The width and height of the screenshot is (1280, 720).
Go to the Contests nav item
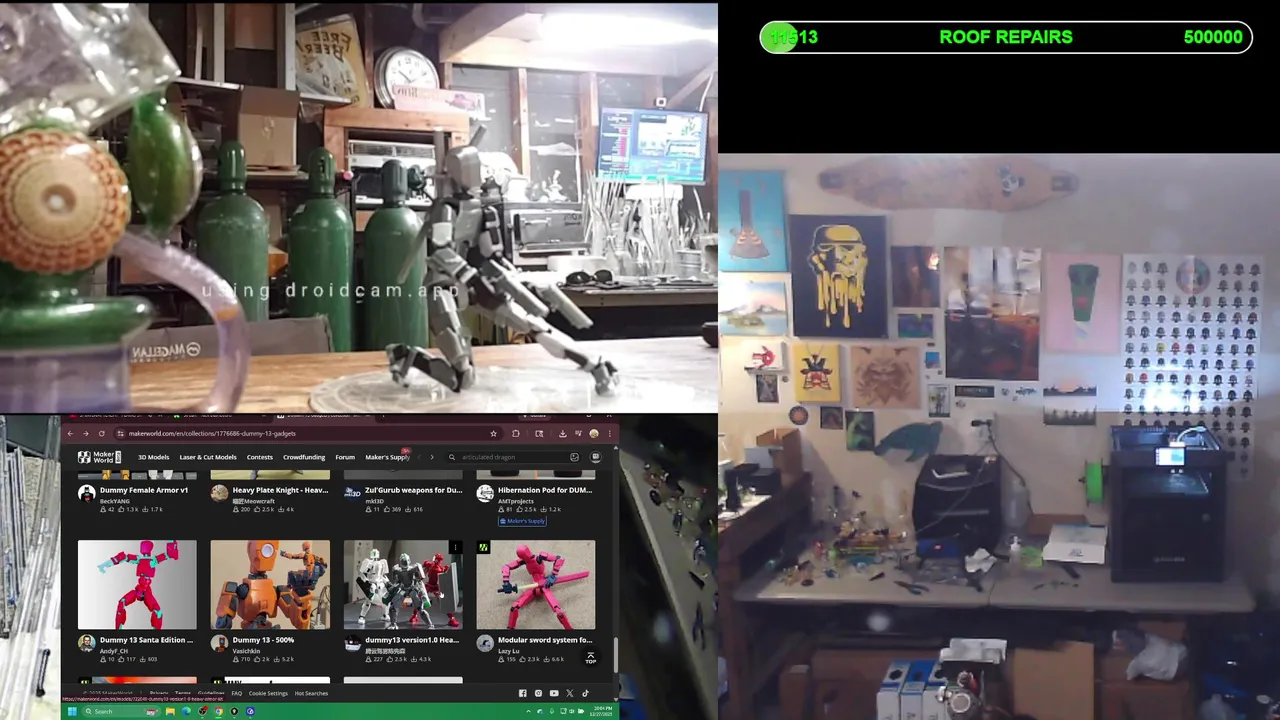pos(260,457)
